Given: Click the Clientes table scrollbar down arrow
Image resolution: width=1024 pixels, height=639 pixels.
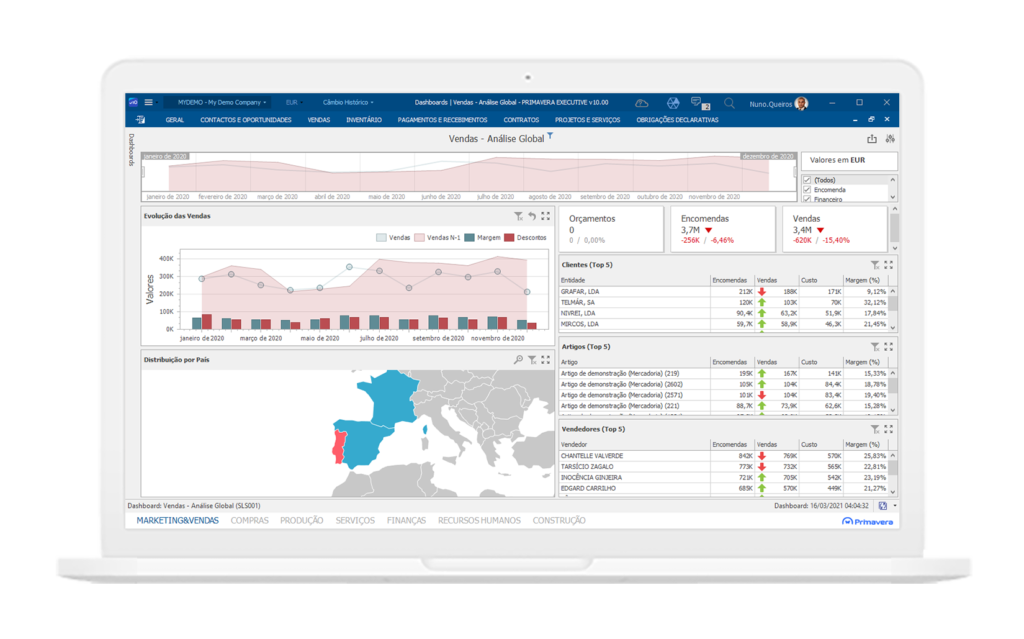Looking at the screenshot, I should point(893,327).
